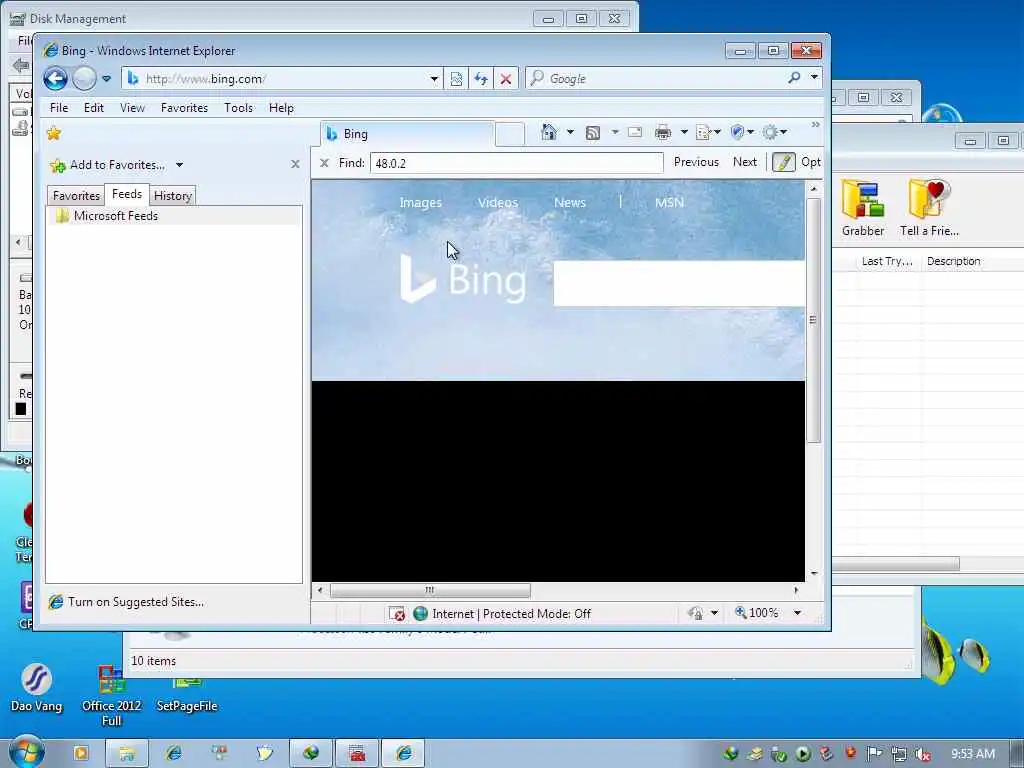Image resolution: width=1024 pixels, height=768 pixels.
Task: Open the 100% zoom level dropdown
Action: tap(797, 613)
